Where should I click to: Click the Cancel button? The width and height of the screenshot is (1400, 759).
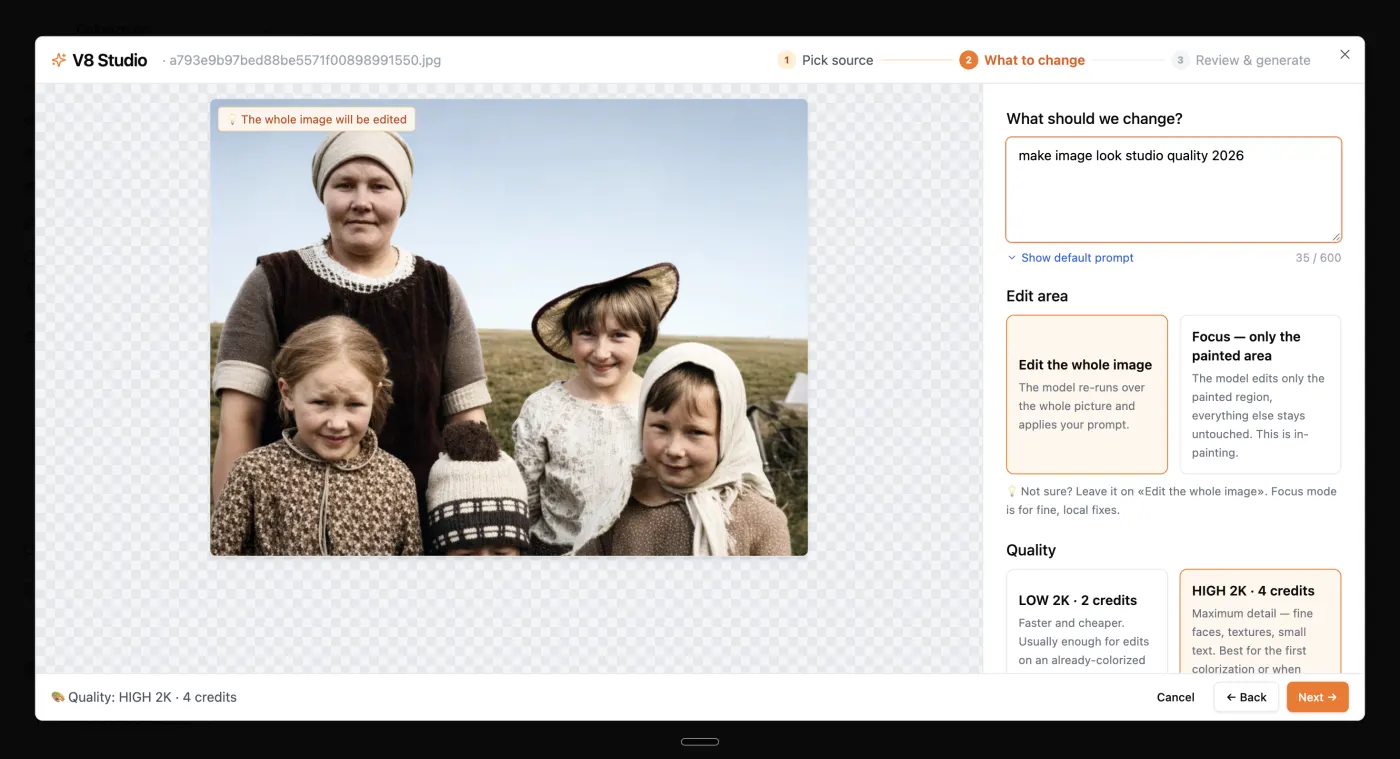pyautogui.click(x=1175, y=697)
